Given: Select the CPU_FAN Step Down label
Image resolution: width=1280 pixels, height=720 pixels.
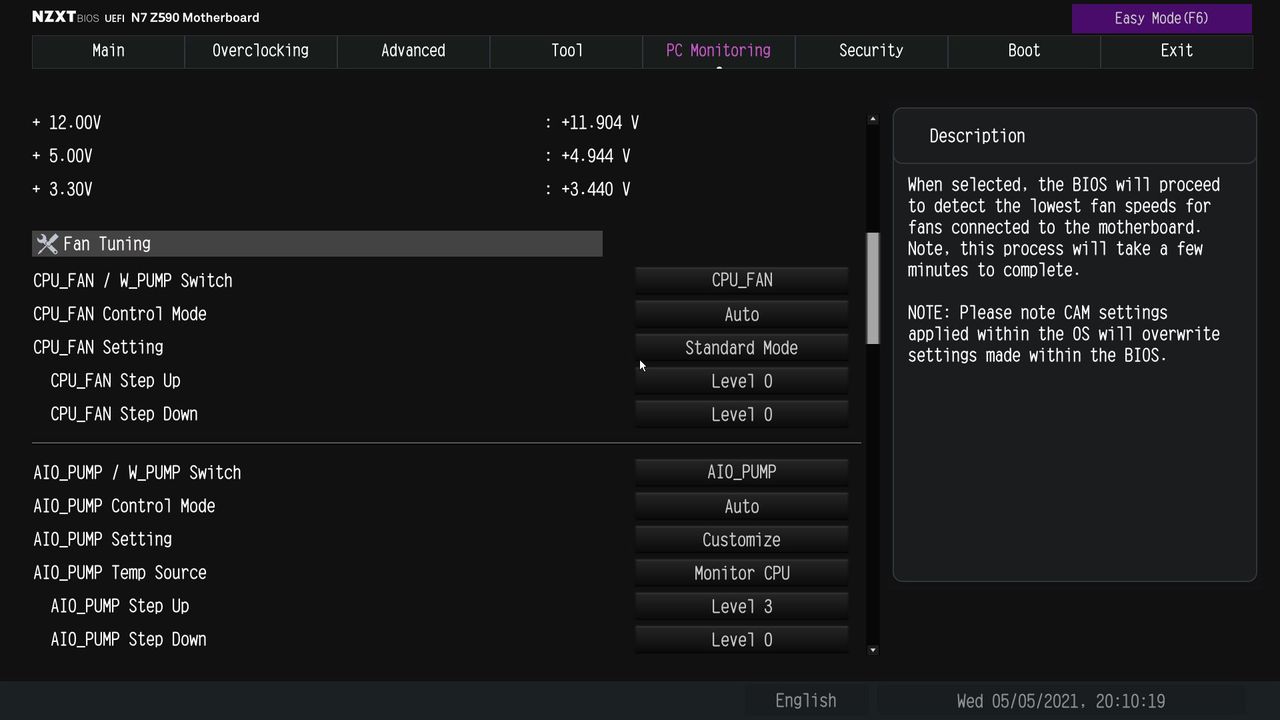Looking at the screenshot, I should (124, 414).
